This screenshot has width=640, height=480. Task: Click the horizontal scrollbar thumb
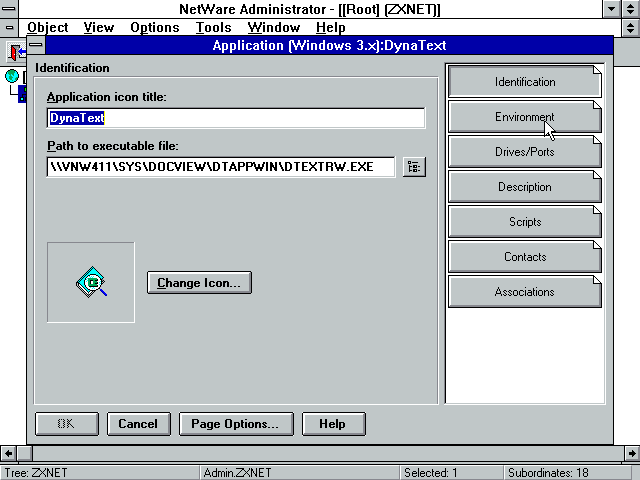click(24, 453)
